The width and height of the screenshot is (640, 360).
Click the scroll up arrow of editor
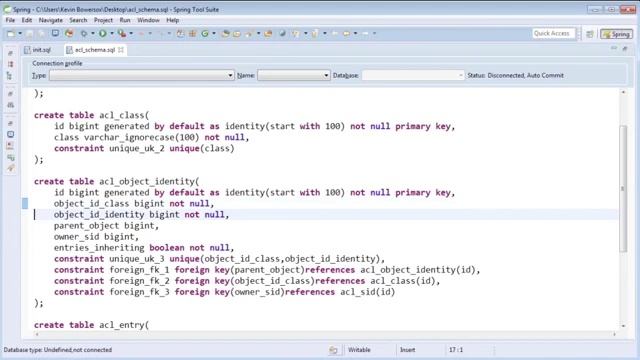point(623,92)
